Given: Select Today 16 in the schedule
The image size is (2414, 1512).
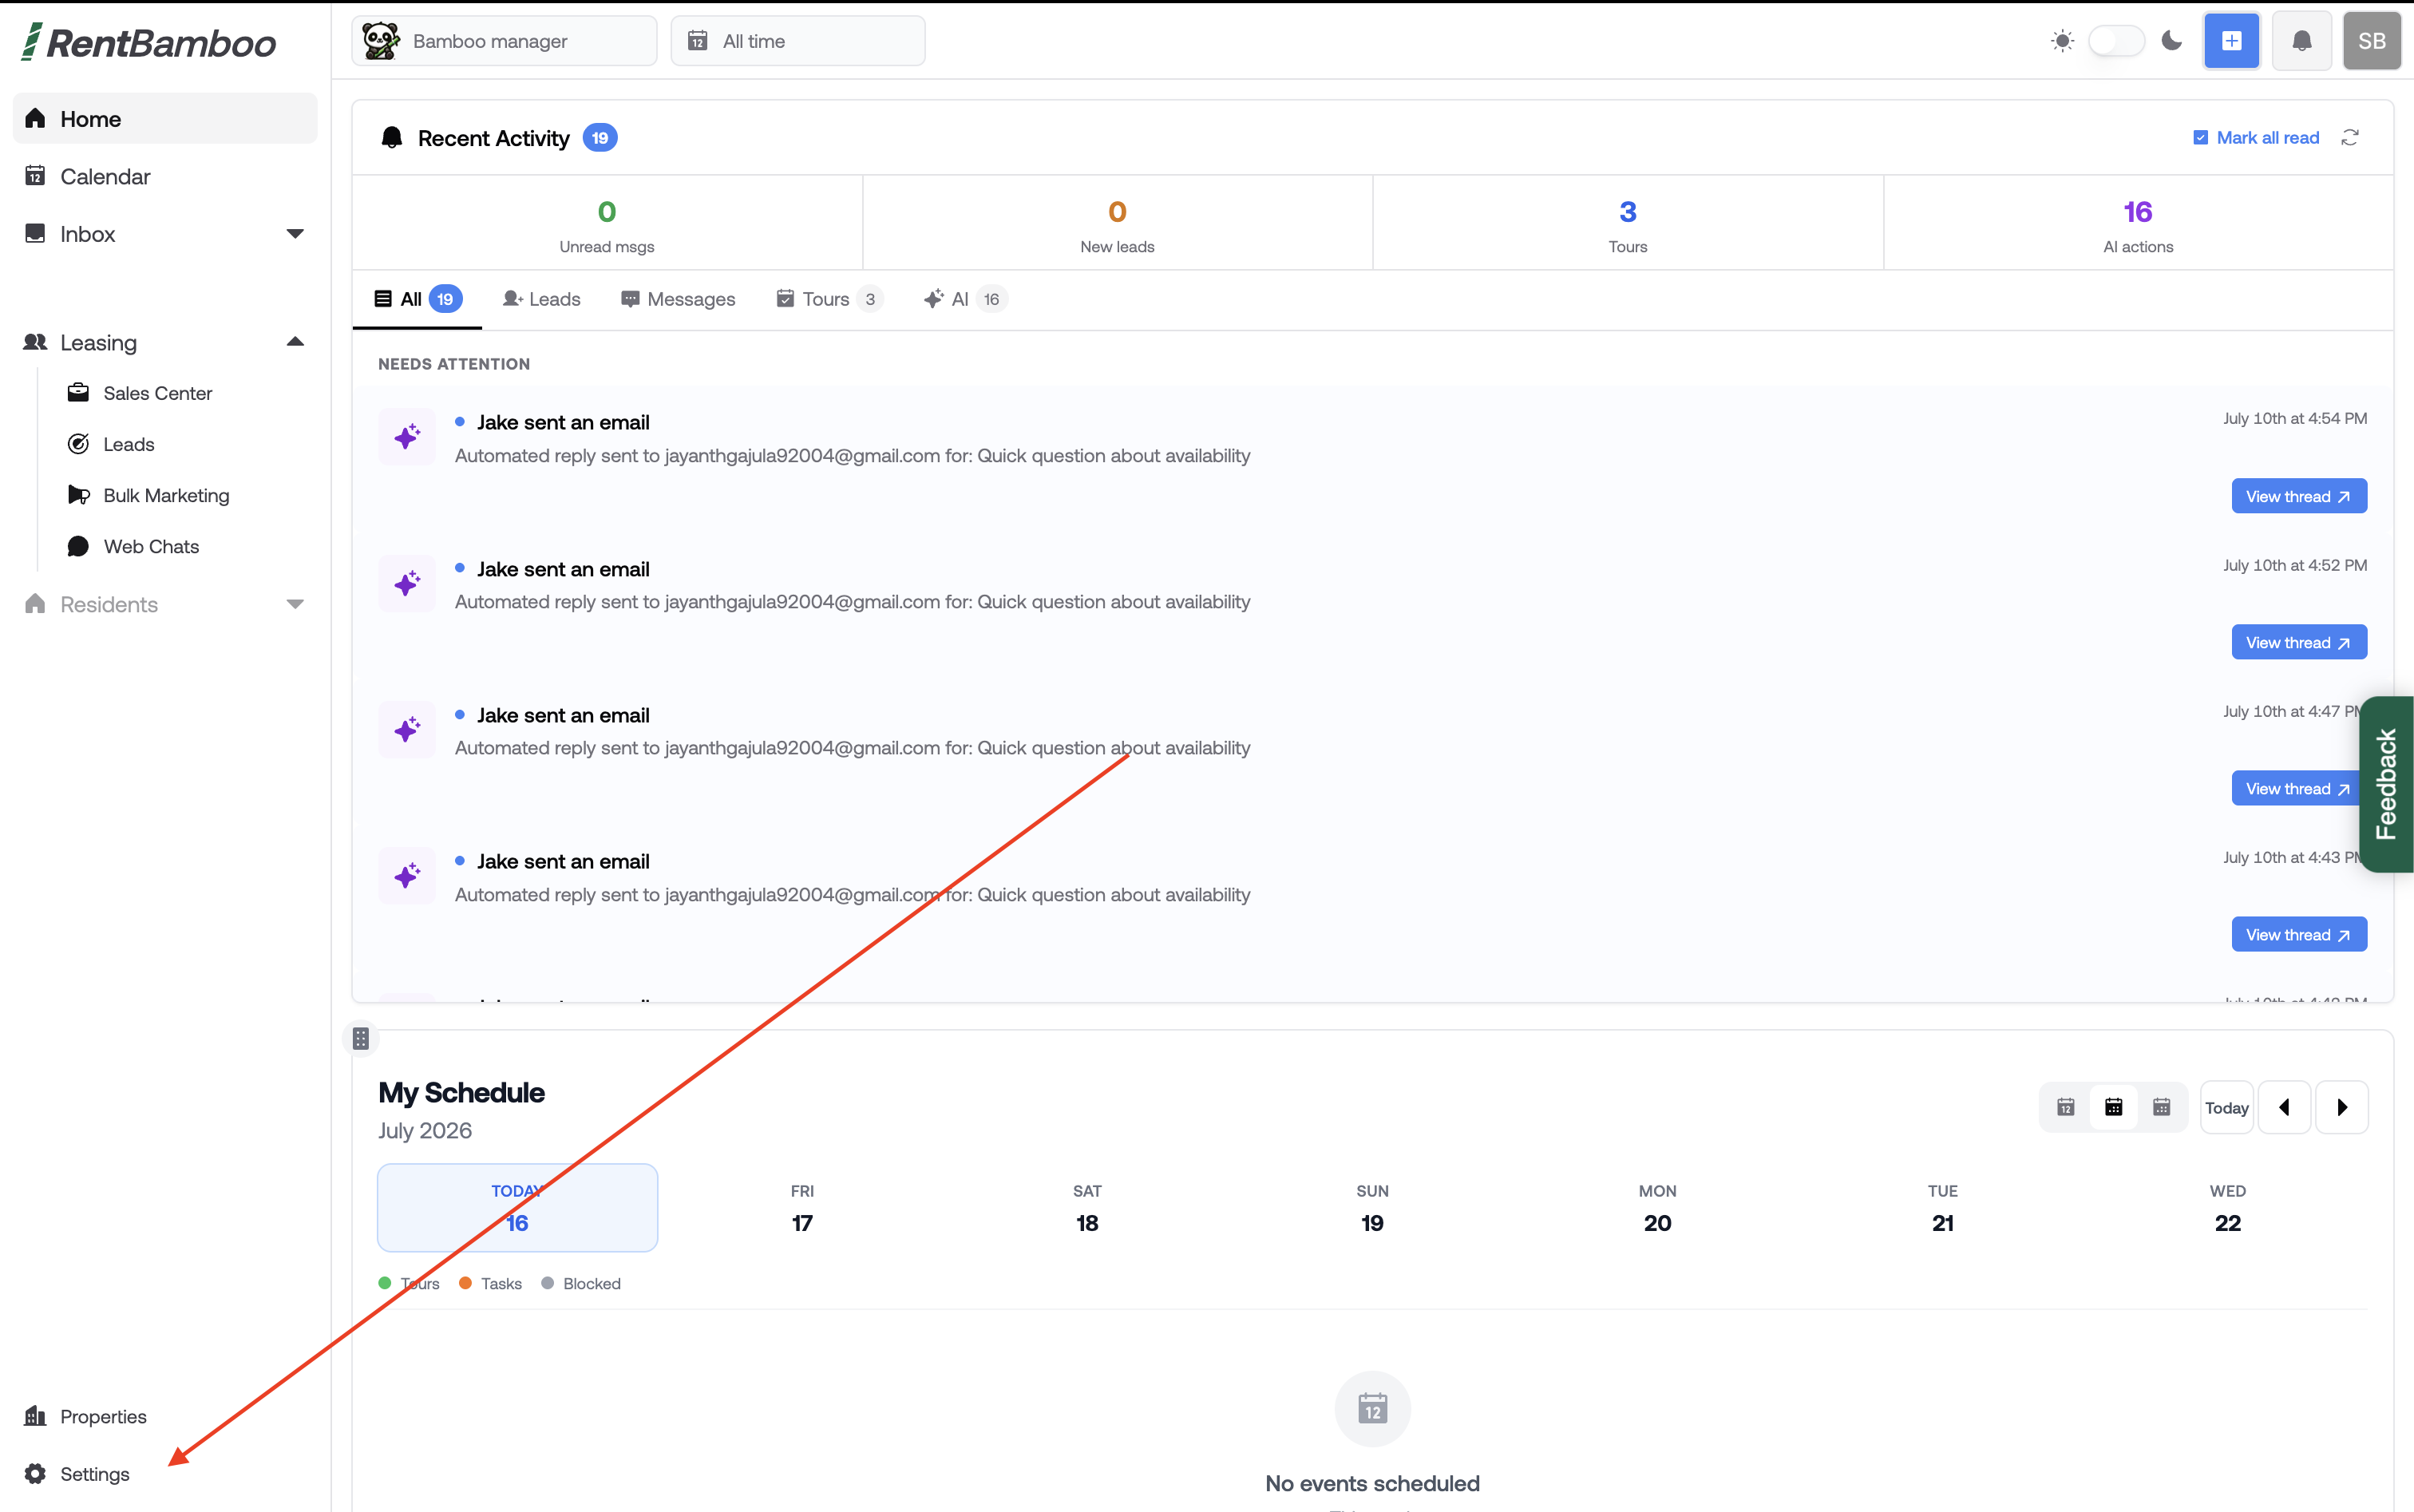Looking at the screenshot, I should pyautogui.click(x=517, y=1207).
